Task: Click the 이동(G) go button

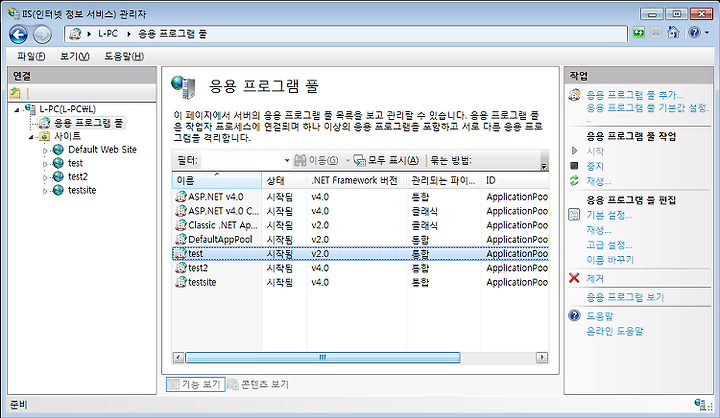Action: click(x=316, y=160)
